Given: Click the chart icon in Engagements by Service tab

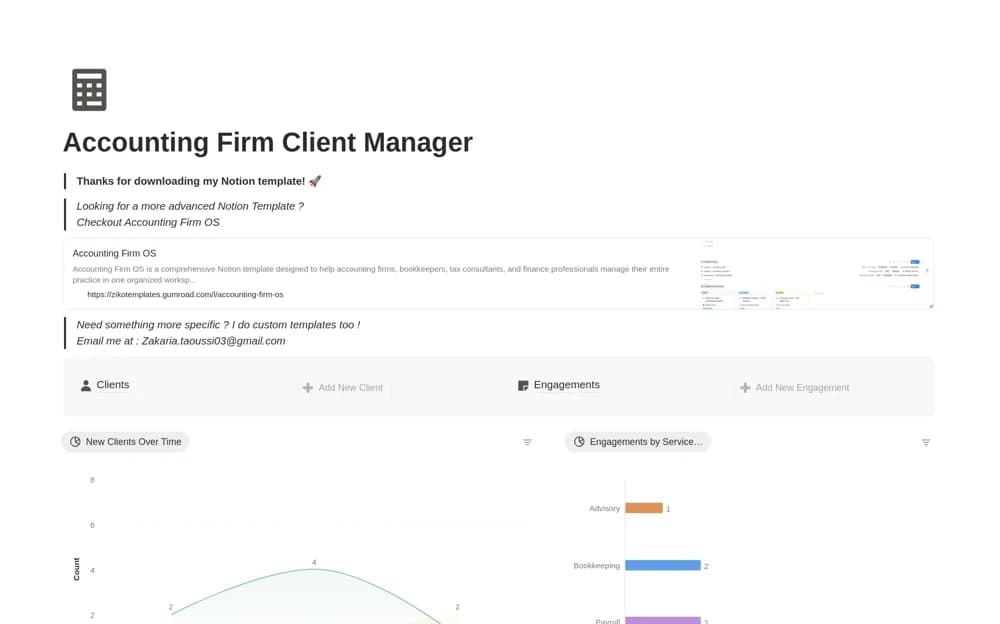Looking at the screenshot, I should 579,442.
